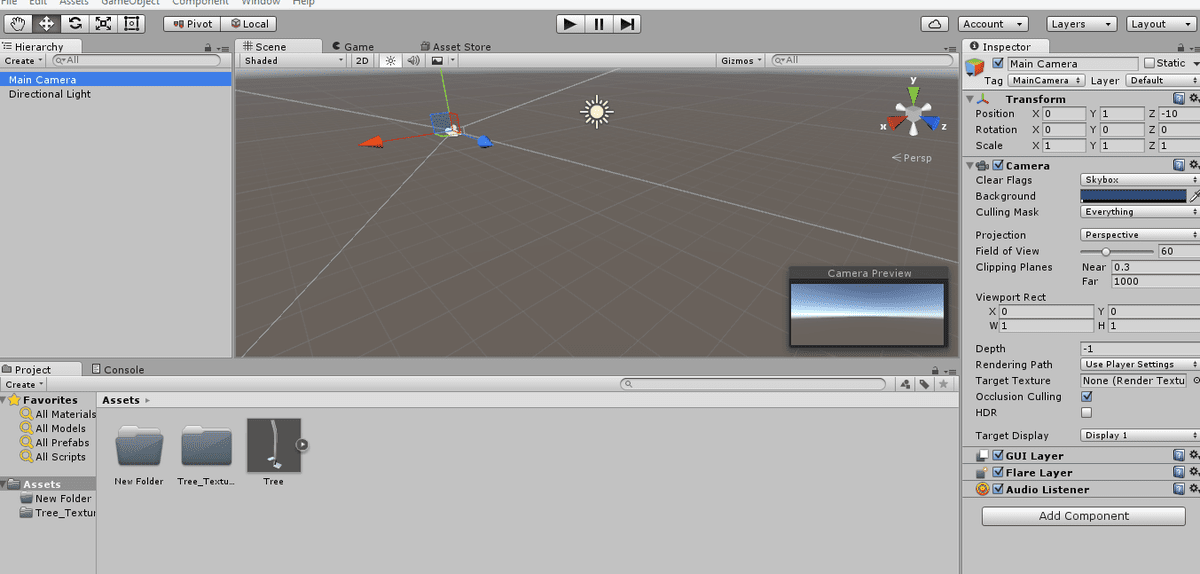Open the Projection dropdown
The width and height of the screenshot is (1200, 574).
pyautogui.click(x=1139, y=235)
